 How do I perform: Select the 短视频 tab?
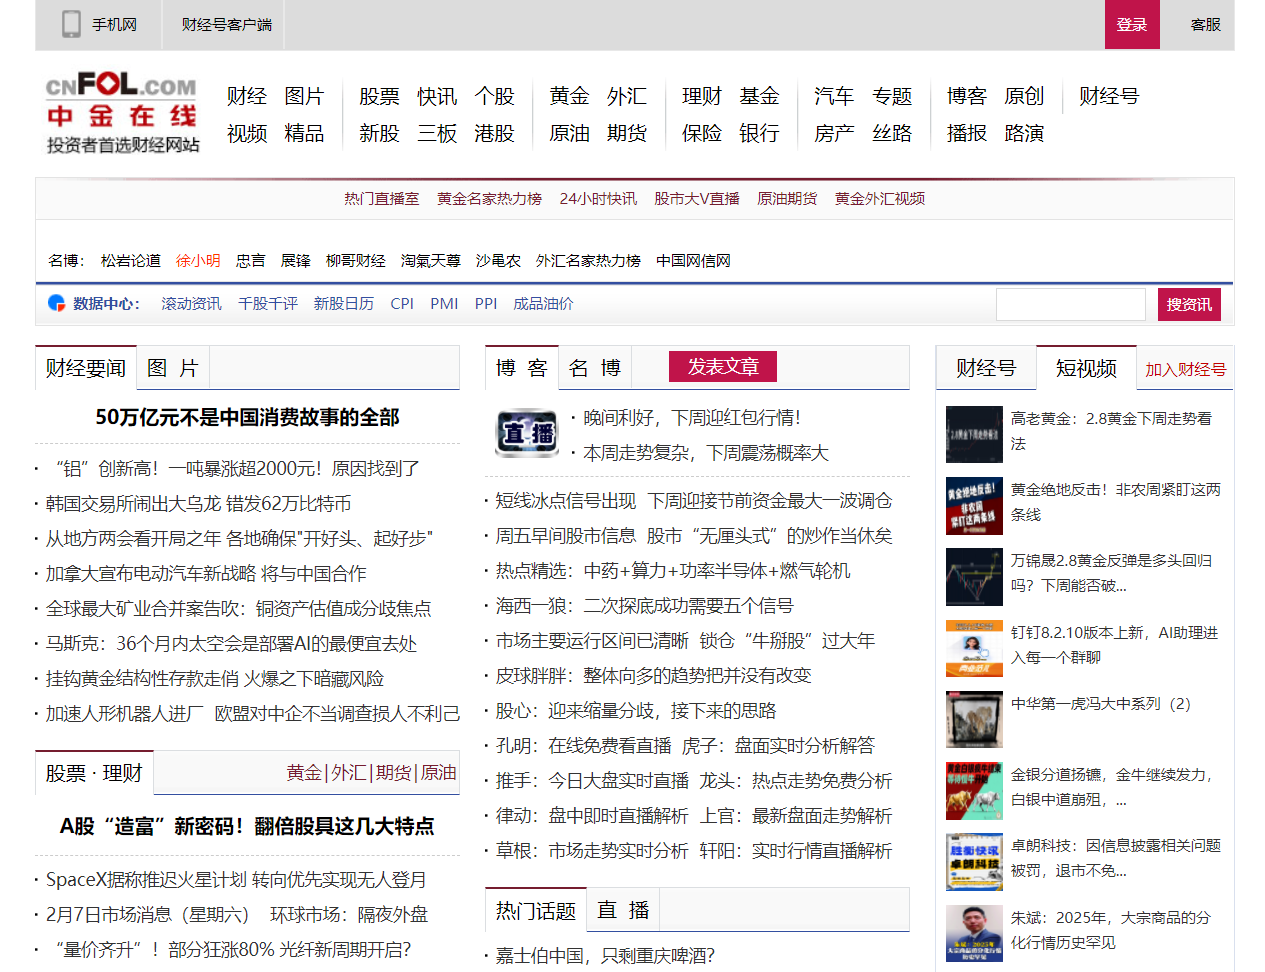tap(1086, 368)
